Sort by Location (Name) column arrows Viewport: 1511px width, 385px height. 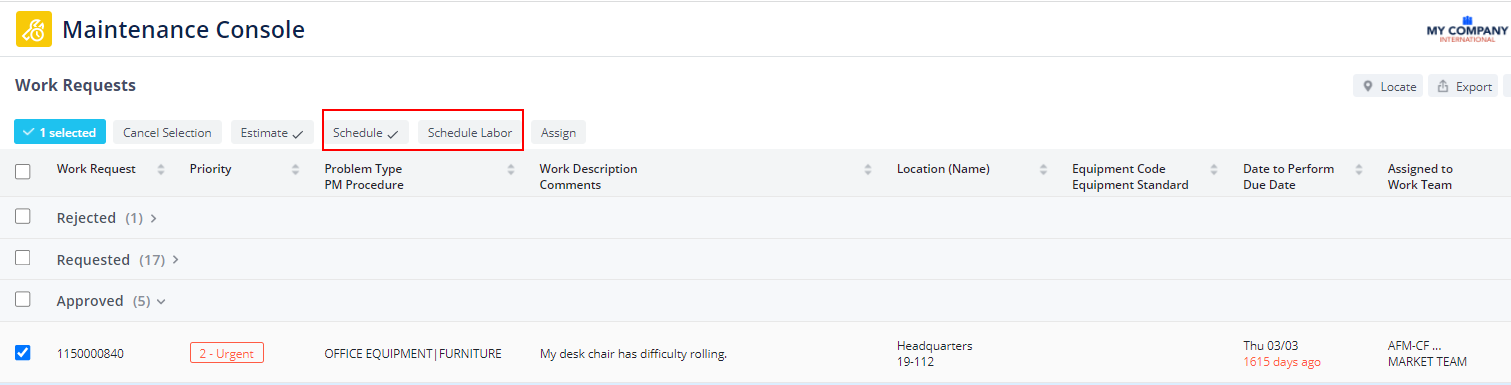pos(1043,169)
